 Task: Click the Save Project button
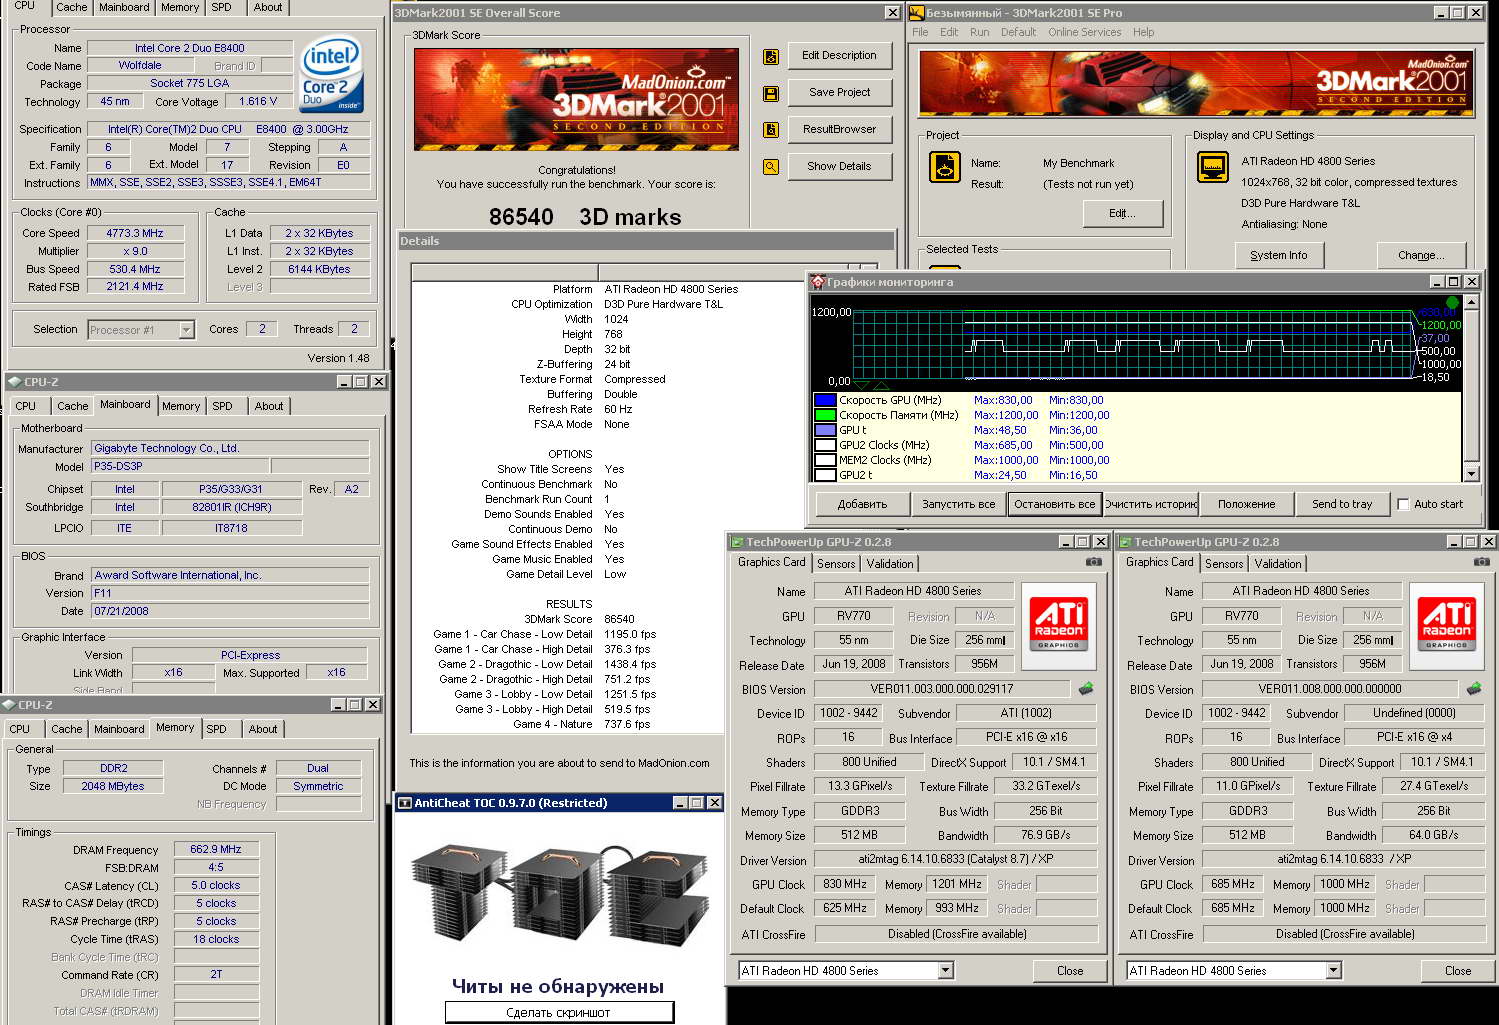[839, 92]
